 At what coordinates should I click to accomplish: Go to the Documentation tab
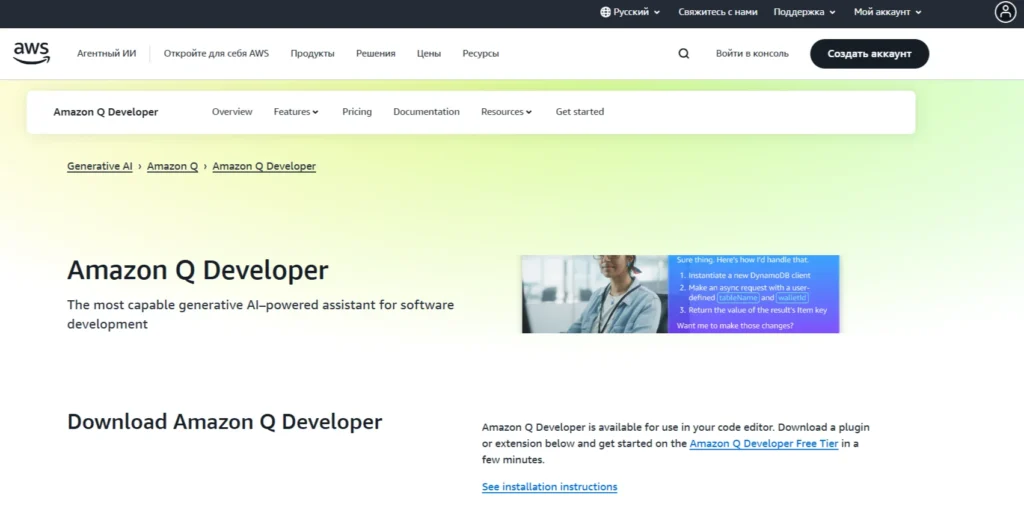point(426,112)
